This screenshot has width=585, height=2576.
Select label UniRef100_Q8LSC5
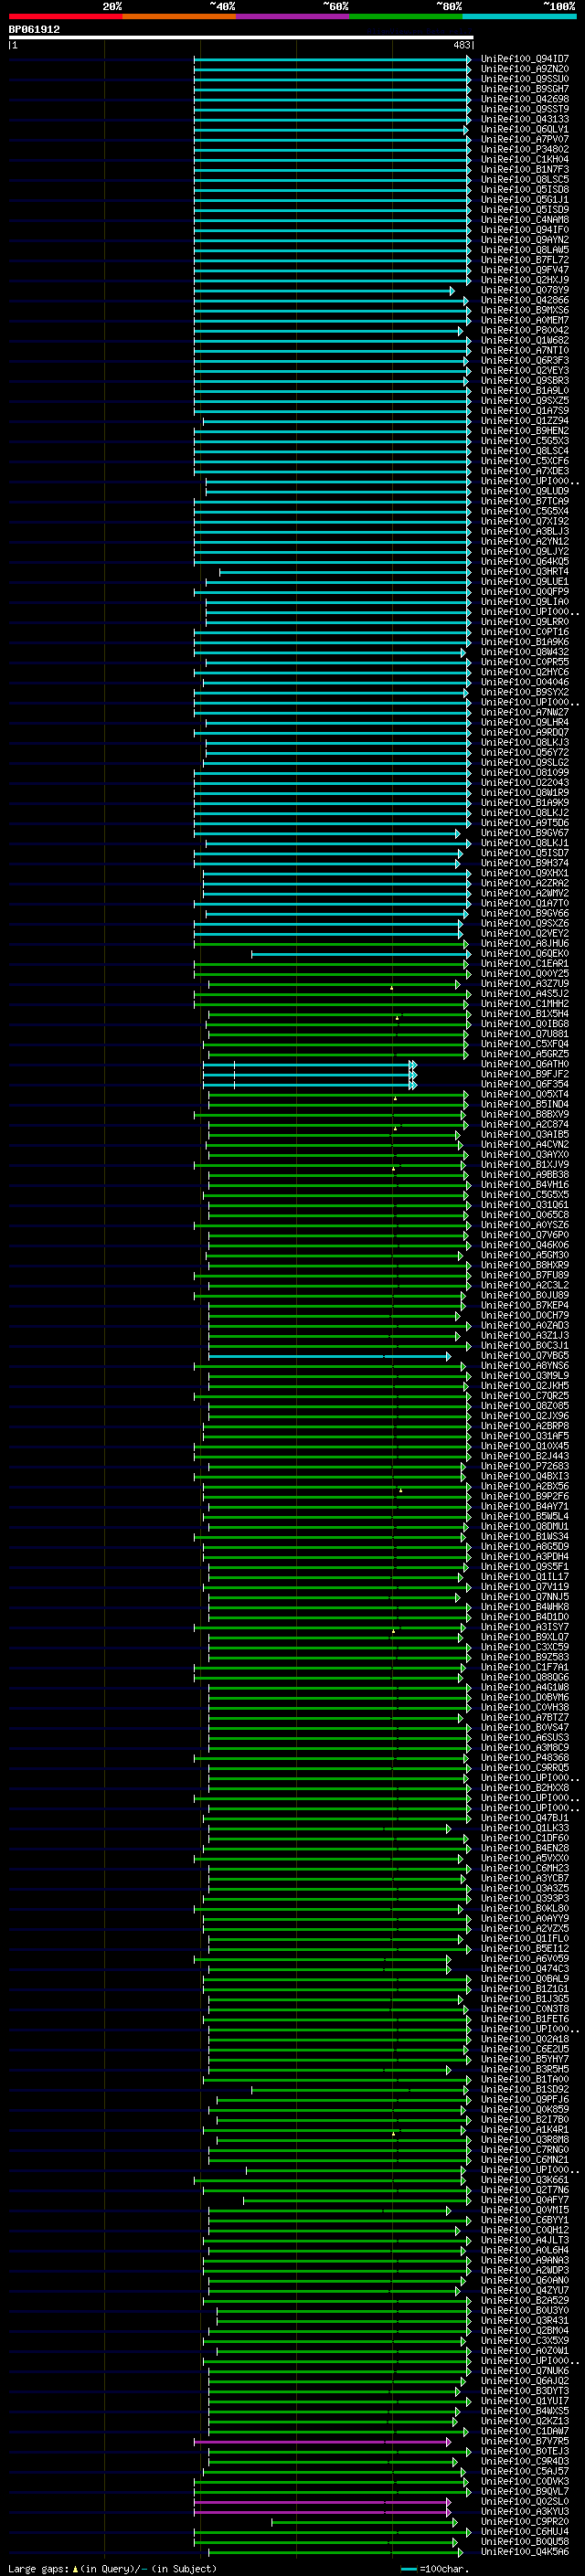[525, 180]
